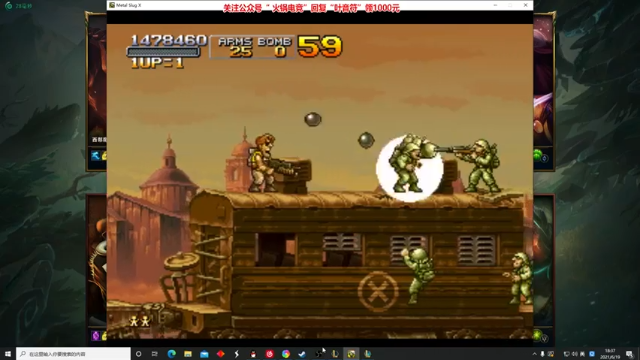The height and width of the screenshot is (360, 640).
Task: Click the 59 mission timer
Action: (320, 46)
